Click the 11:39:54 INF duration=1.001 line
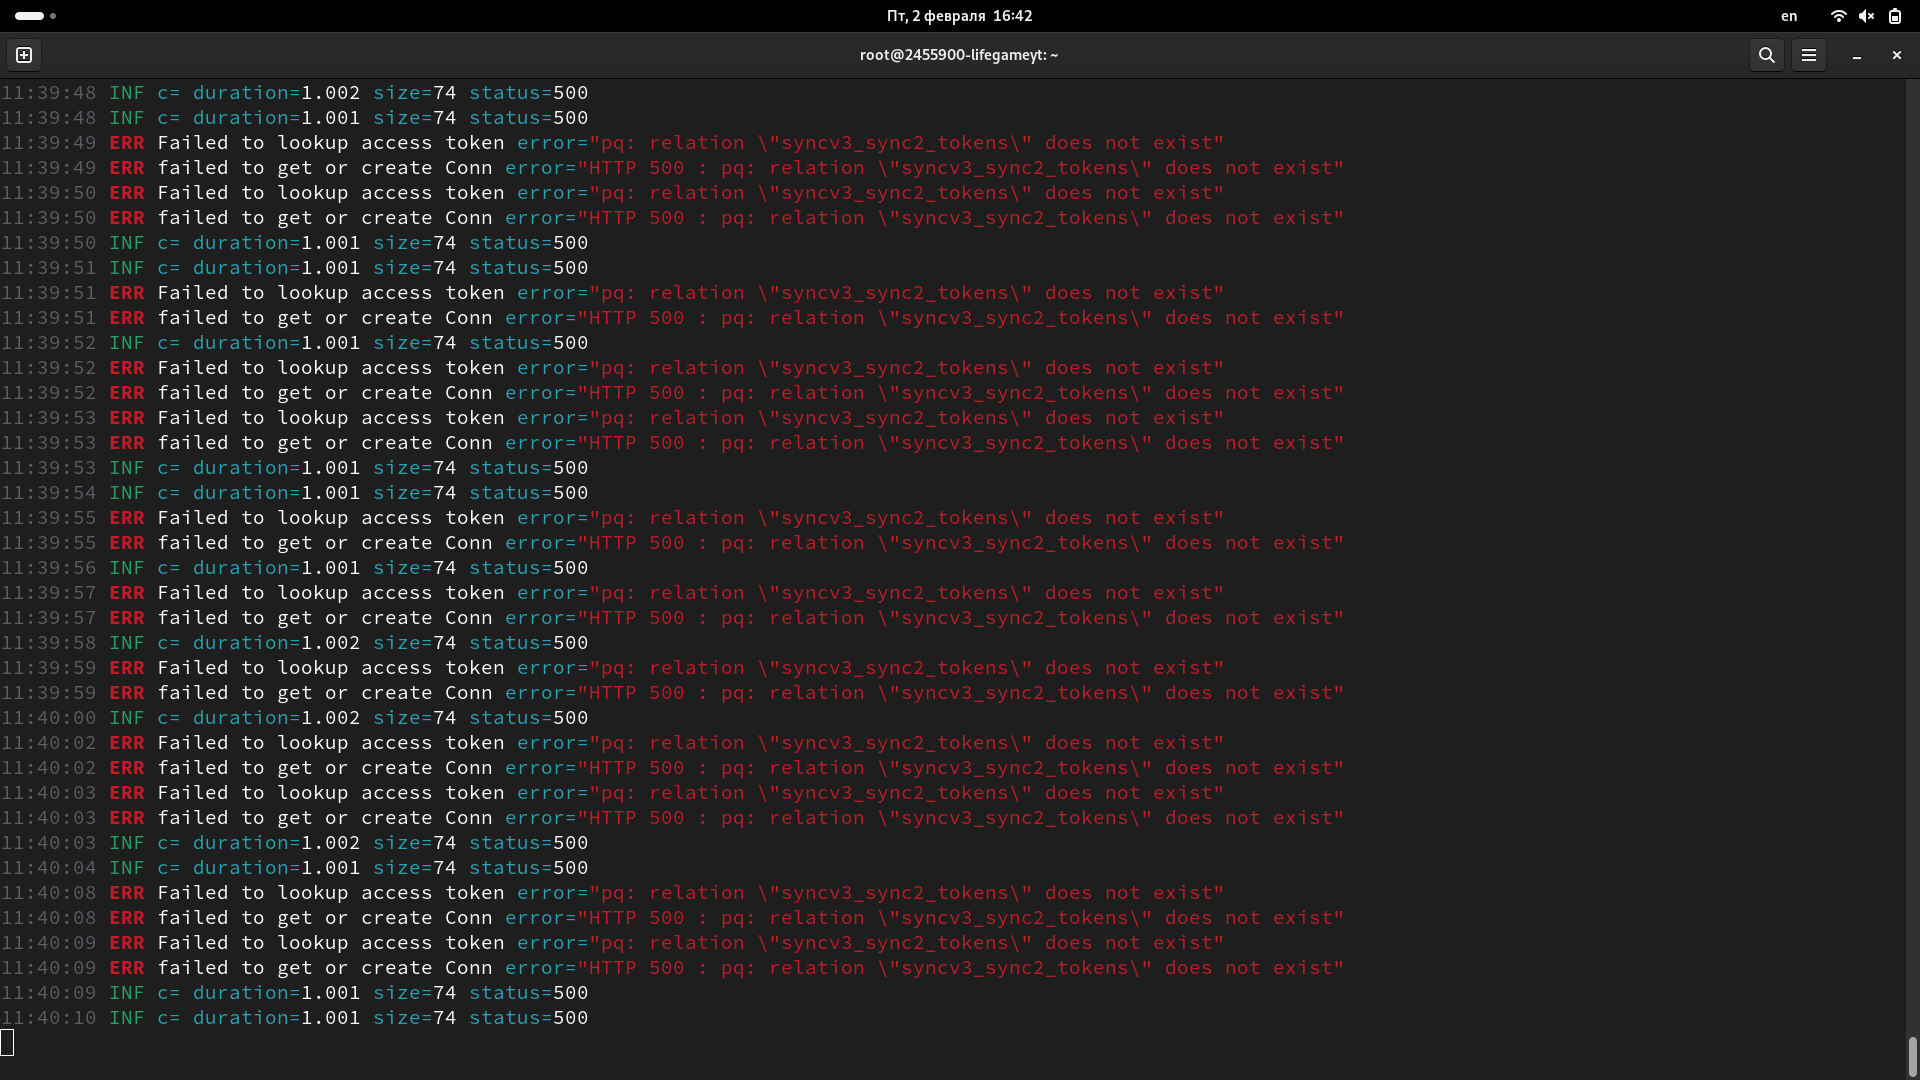 [295, 493]
